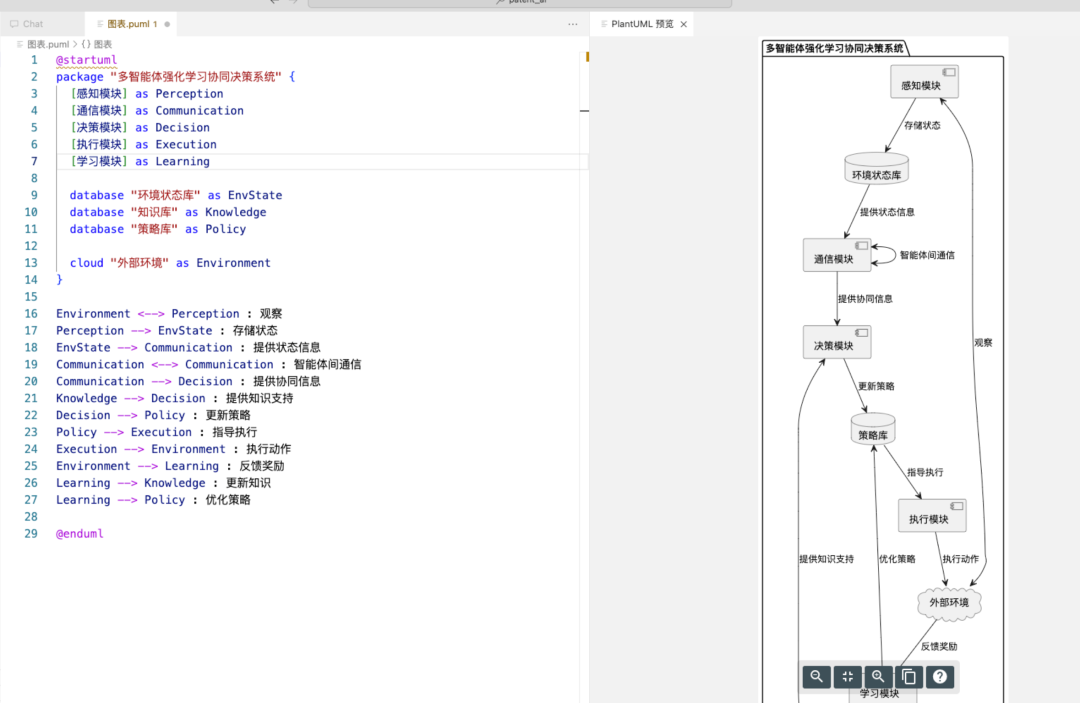This screenshot has height=703, width=1080.
Task: Click the unsaved dot on 图表.puml tab
Action: (167, 24)
